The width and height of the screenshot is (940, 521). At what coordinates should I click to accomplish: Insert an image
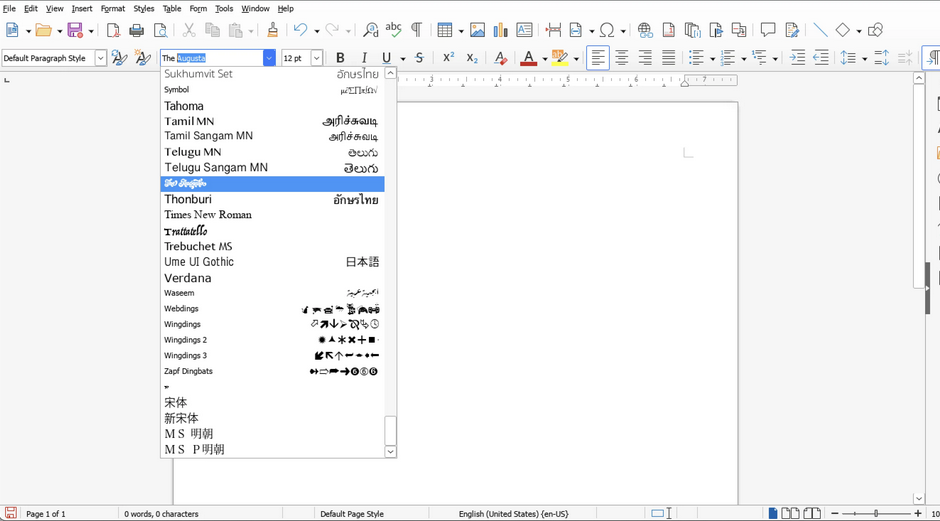click(477, 30)
